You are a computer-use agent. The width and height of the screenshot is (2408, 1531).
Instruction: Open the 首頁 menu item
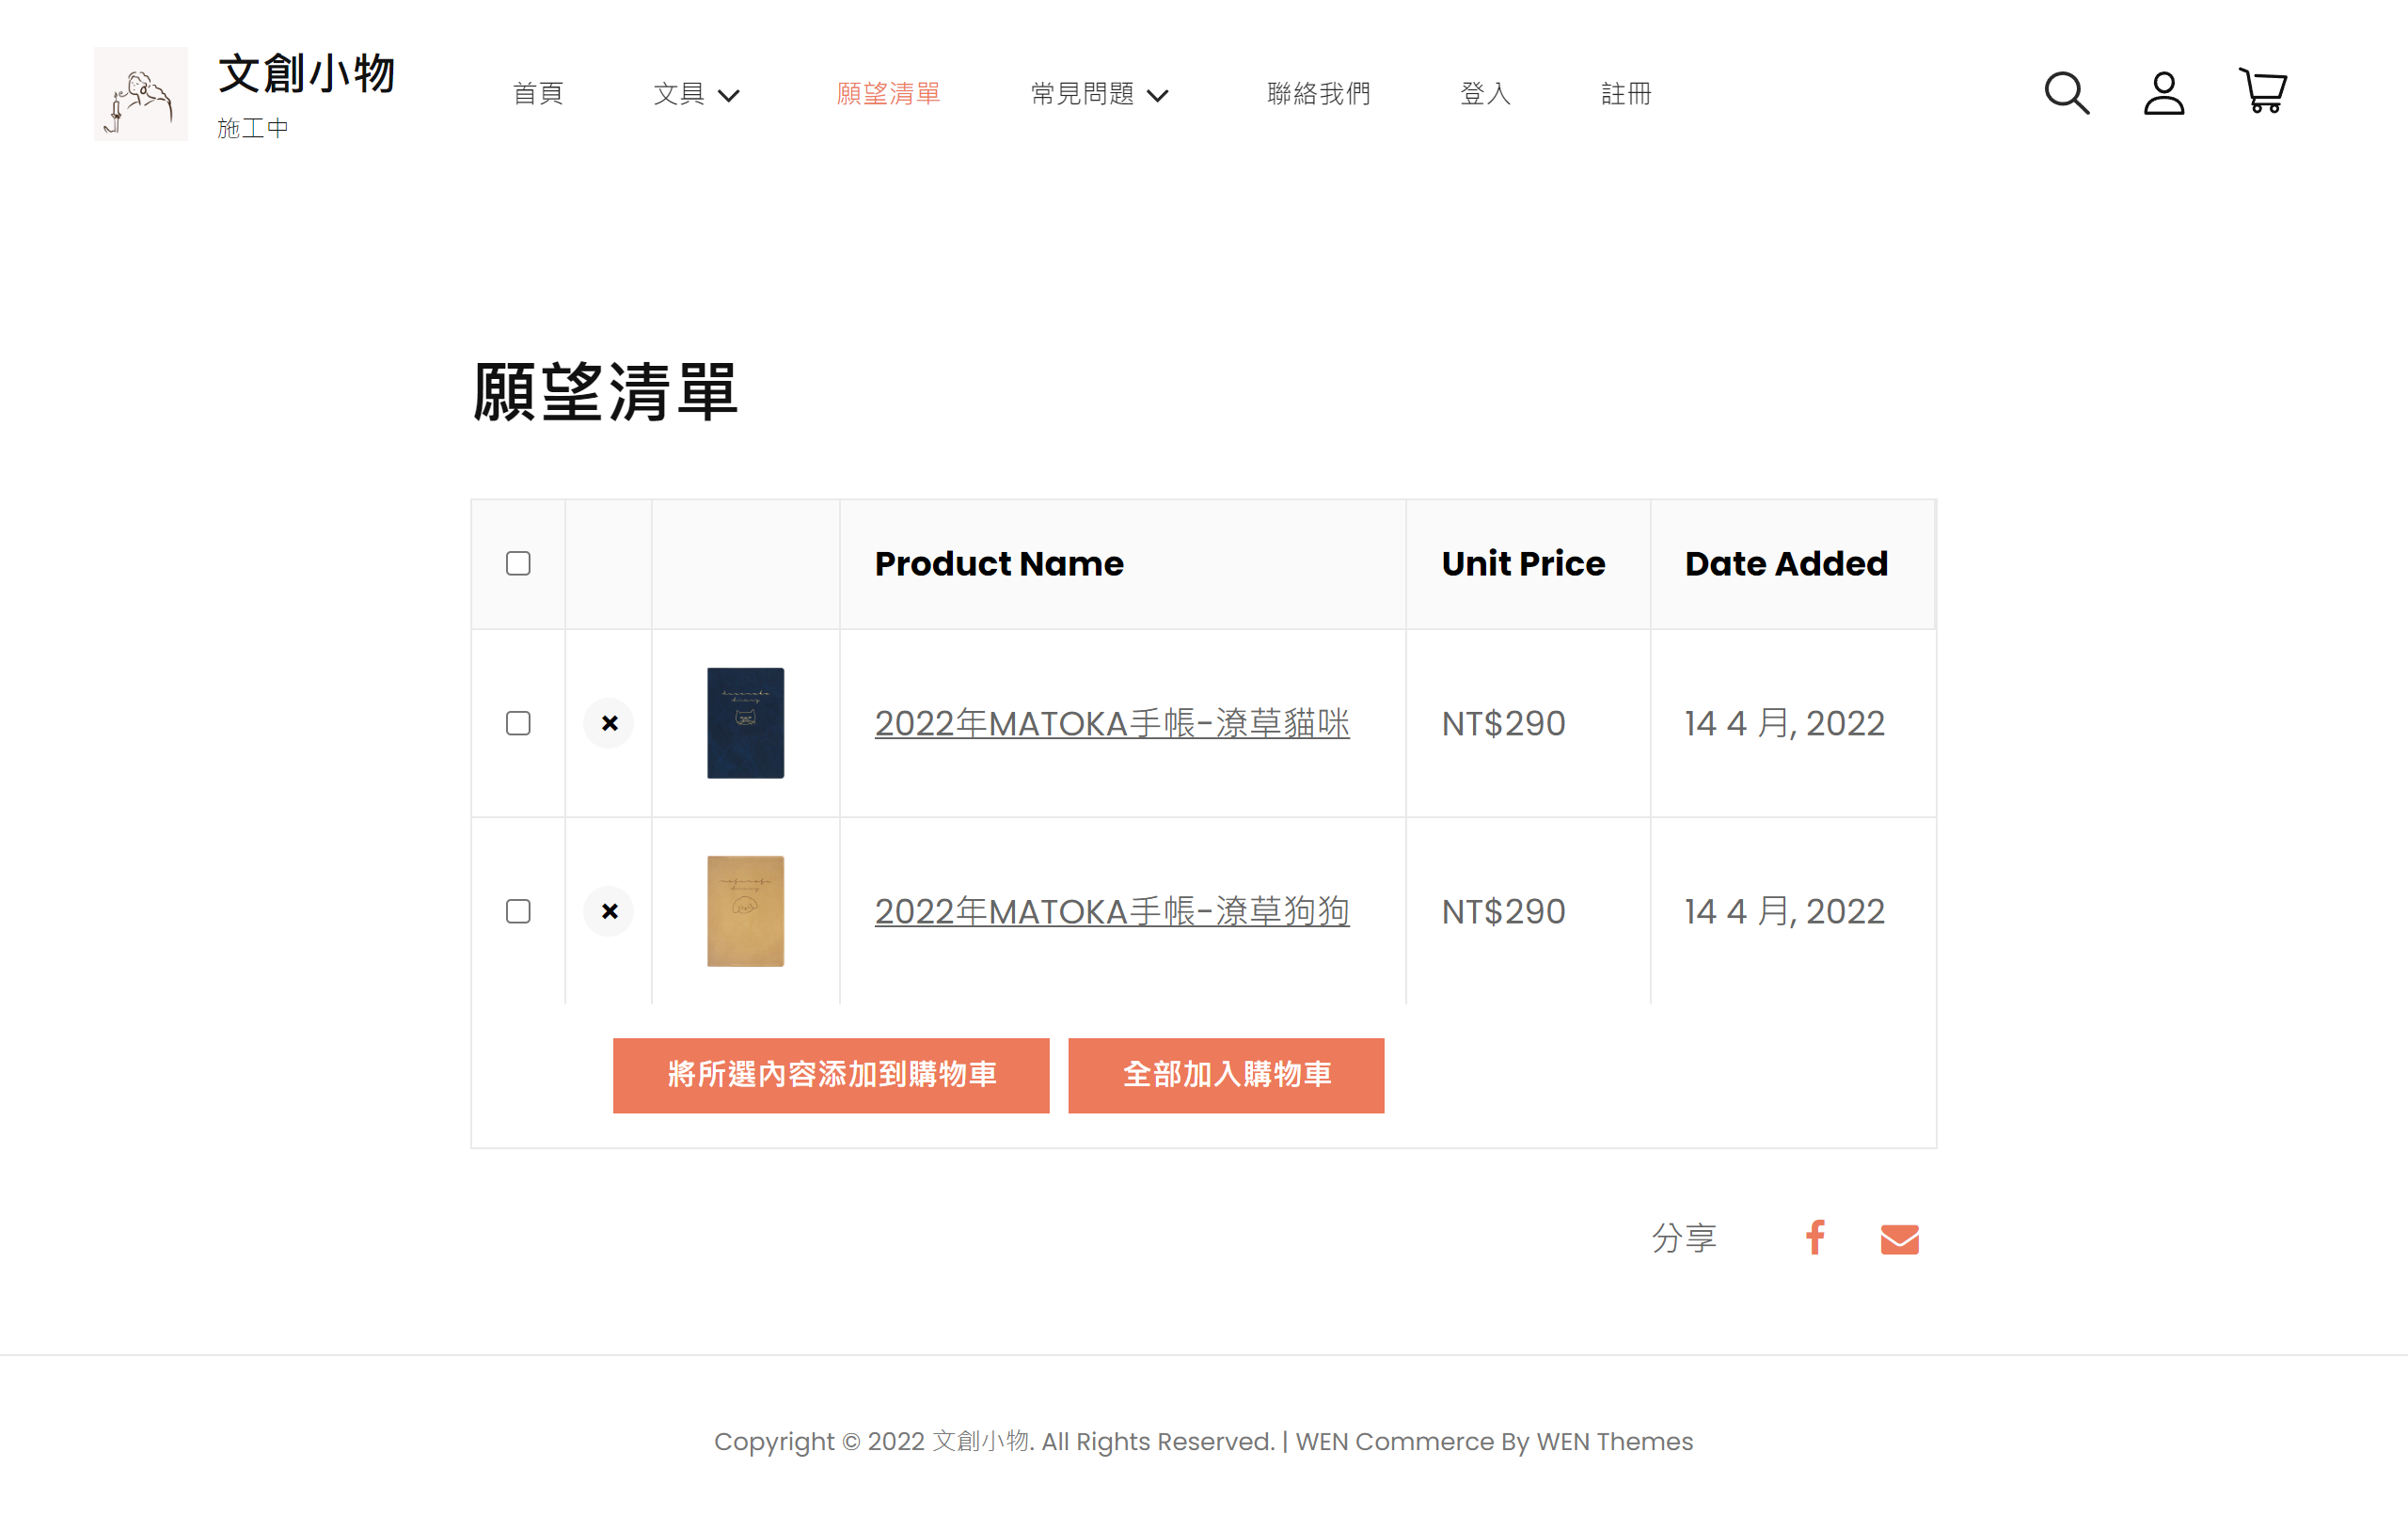pyautogui.click(x=538, y=94)
